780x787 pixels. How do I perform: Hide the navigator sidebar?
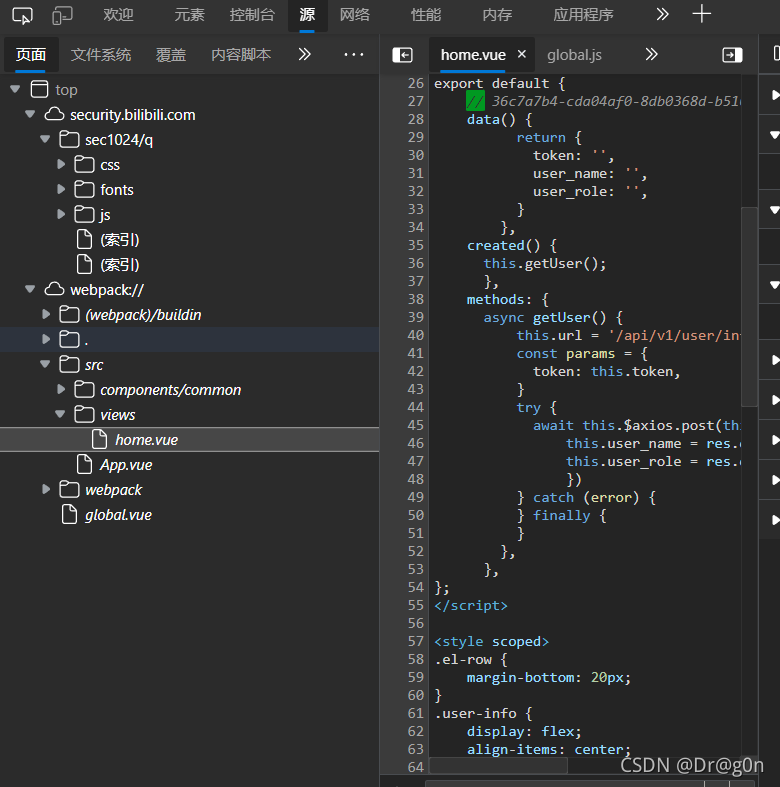coord(403,55)
